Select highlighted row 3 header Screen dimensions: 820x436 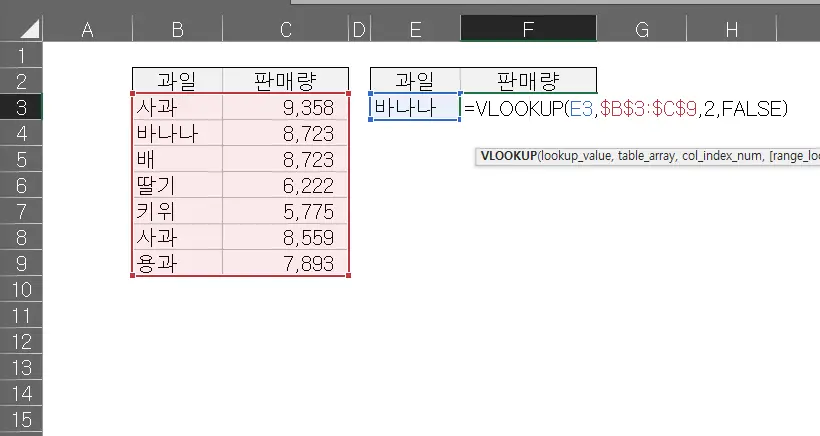point(21,107)
